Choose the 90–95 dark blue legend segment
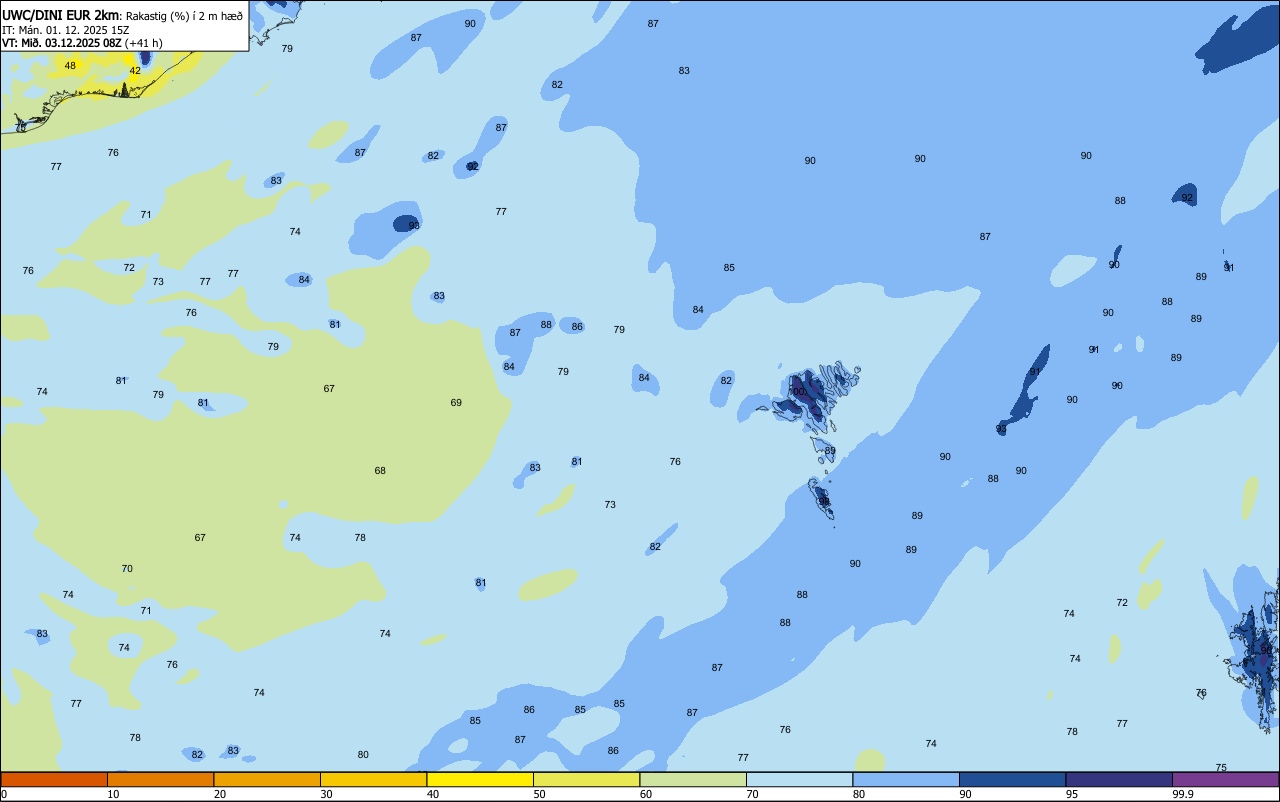Image resolution: width=1280 pixels, height=802 pixels. click(1012, 779)
